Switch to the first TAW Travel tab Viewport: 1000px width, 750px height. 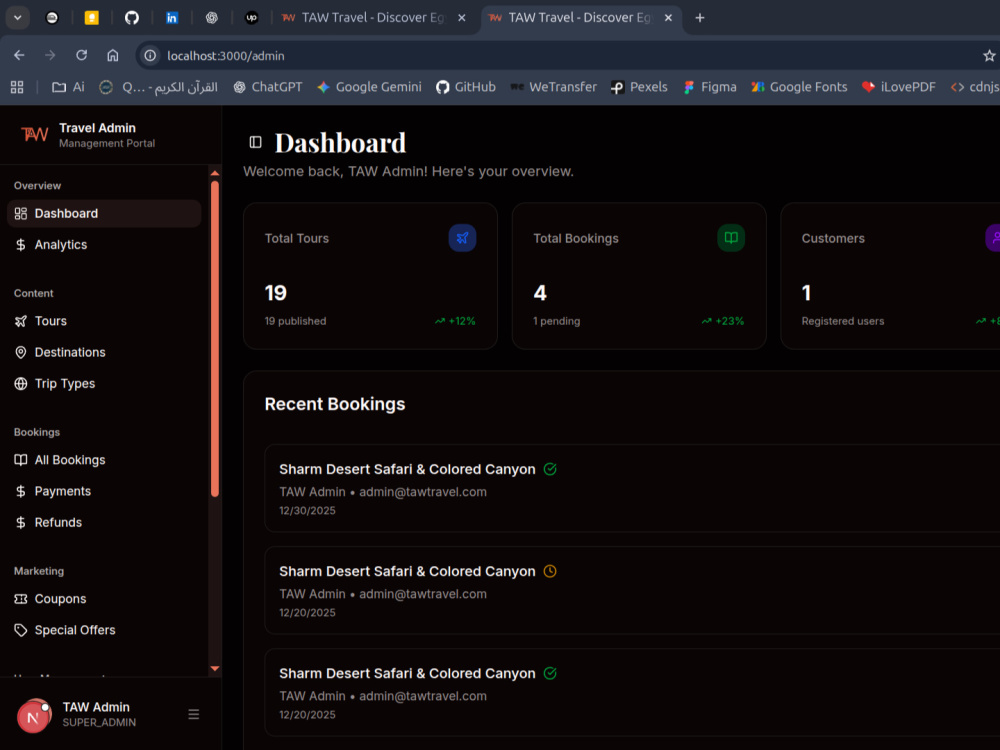[374, 18]
